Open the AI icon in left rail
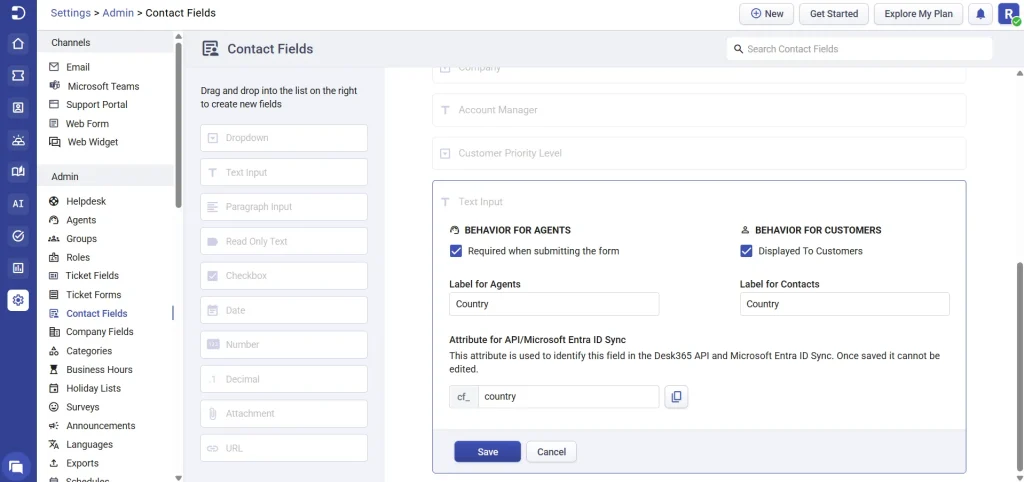The image size is (1024, 482). coord(18,204)
